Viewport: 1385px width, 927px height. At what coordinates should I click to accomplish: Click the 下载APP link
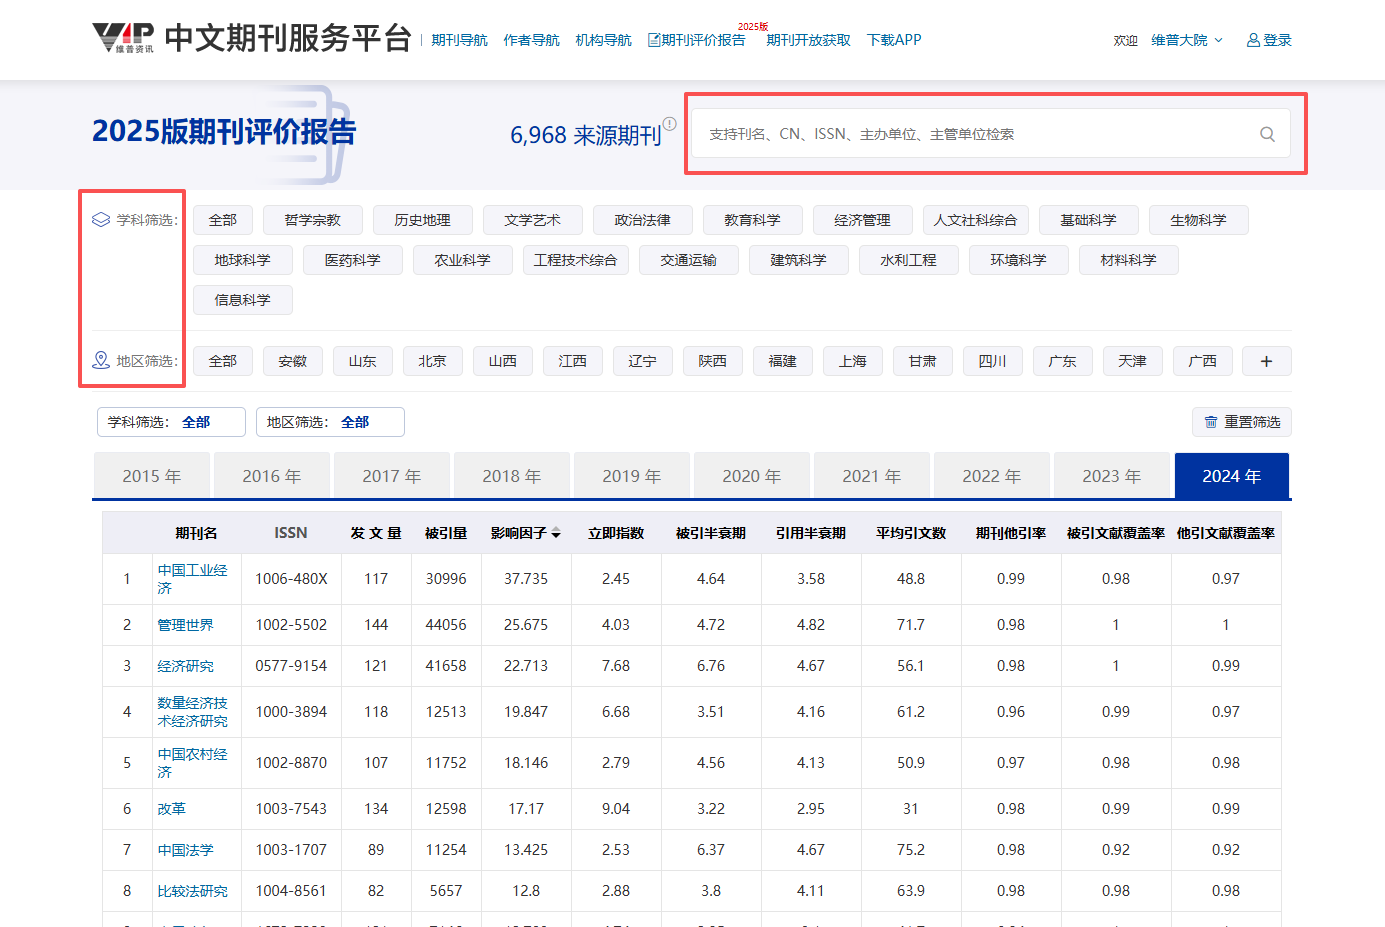[893, 39]
